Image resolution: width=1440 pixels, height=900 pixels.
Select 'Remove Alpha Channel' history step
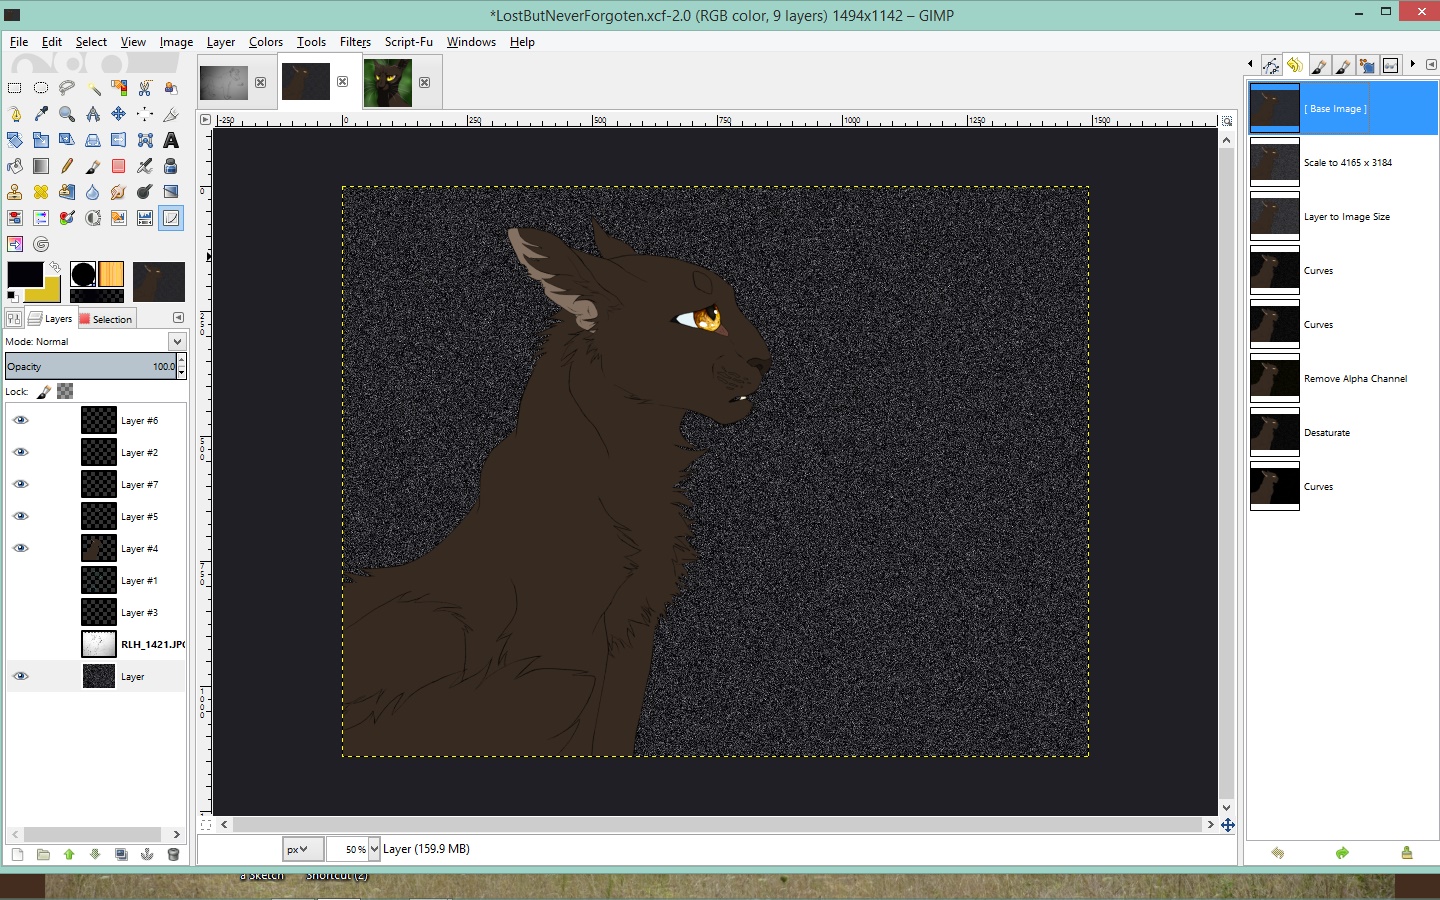point(1343,378)
